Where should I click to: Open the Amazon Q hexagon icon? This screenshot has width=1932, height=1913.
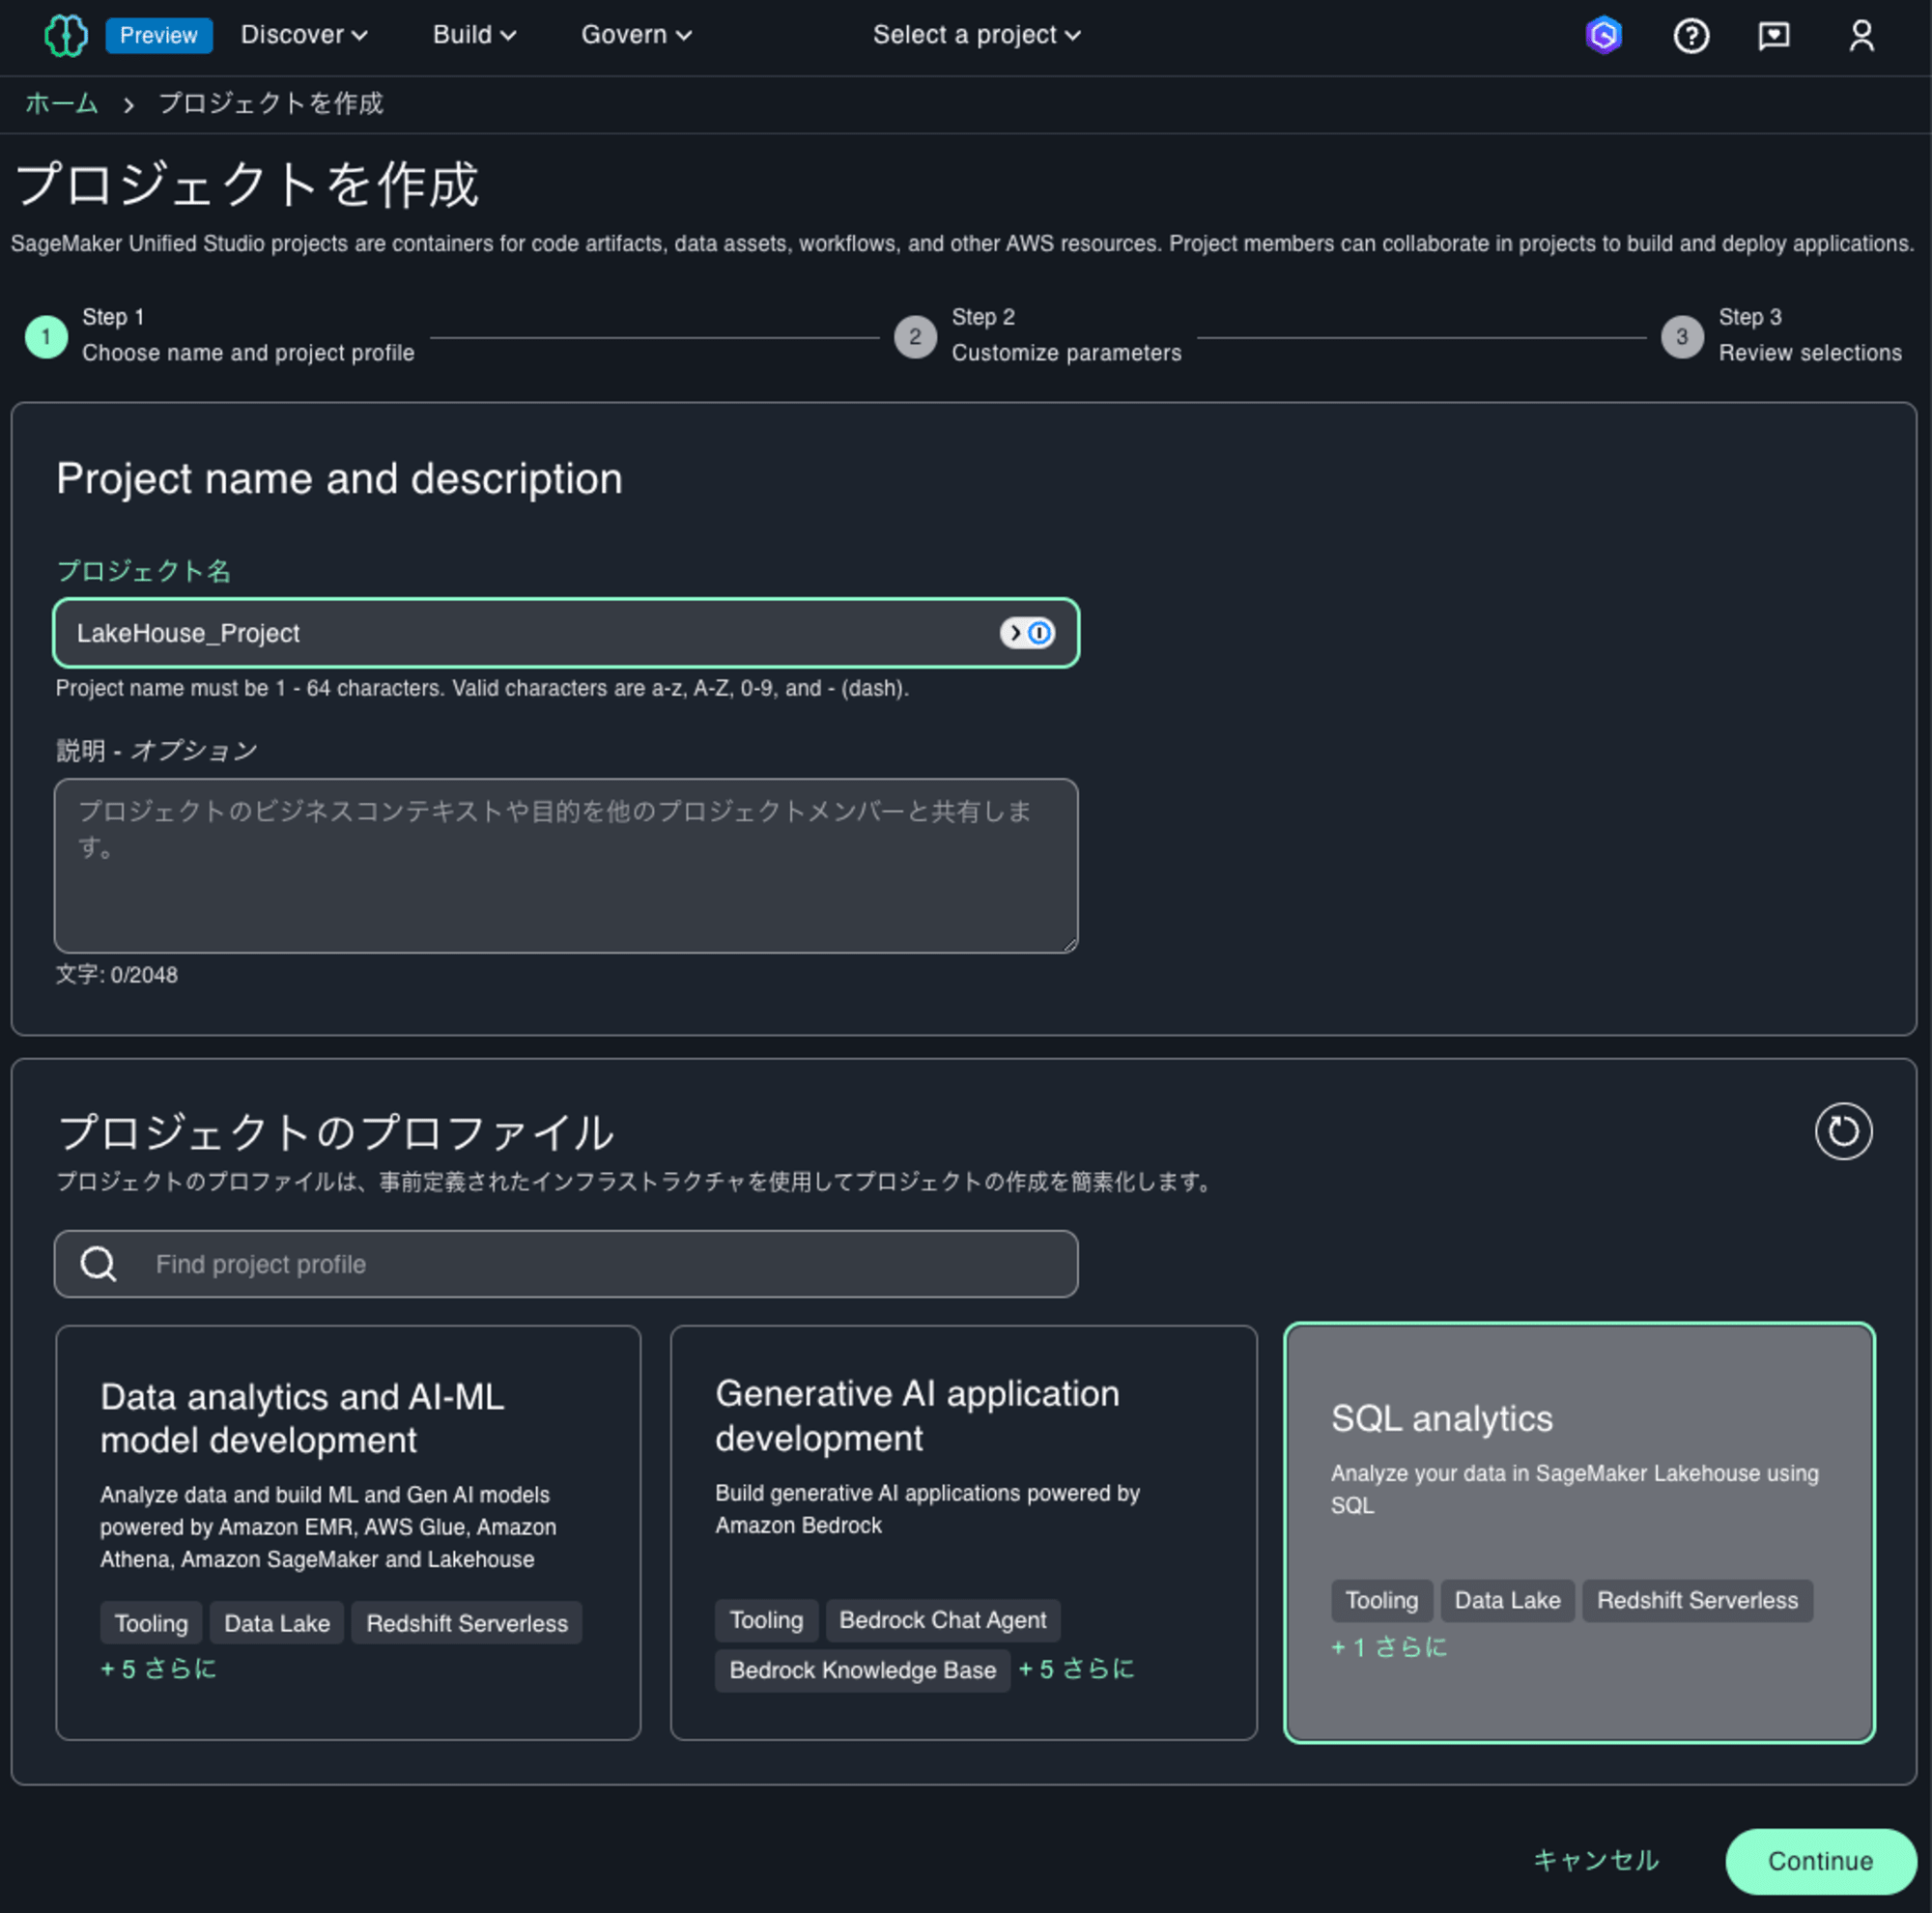click(x=1603, y=36)
